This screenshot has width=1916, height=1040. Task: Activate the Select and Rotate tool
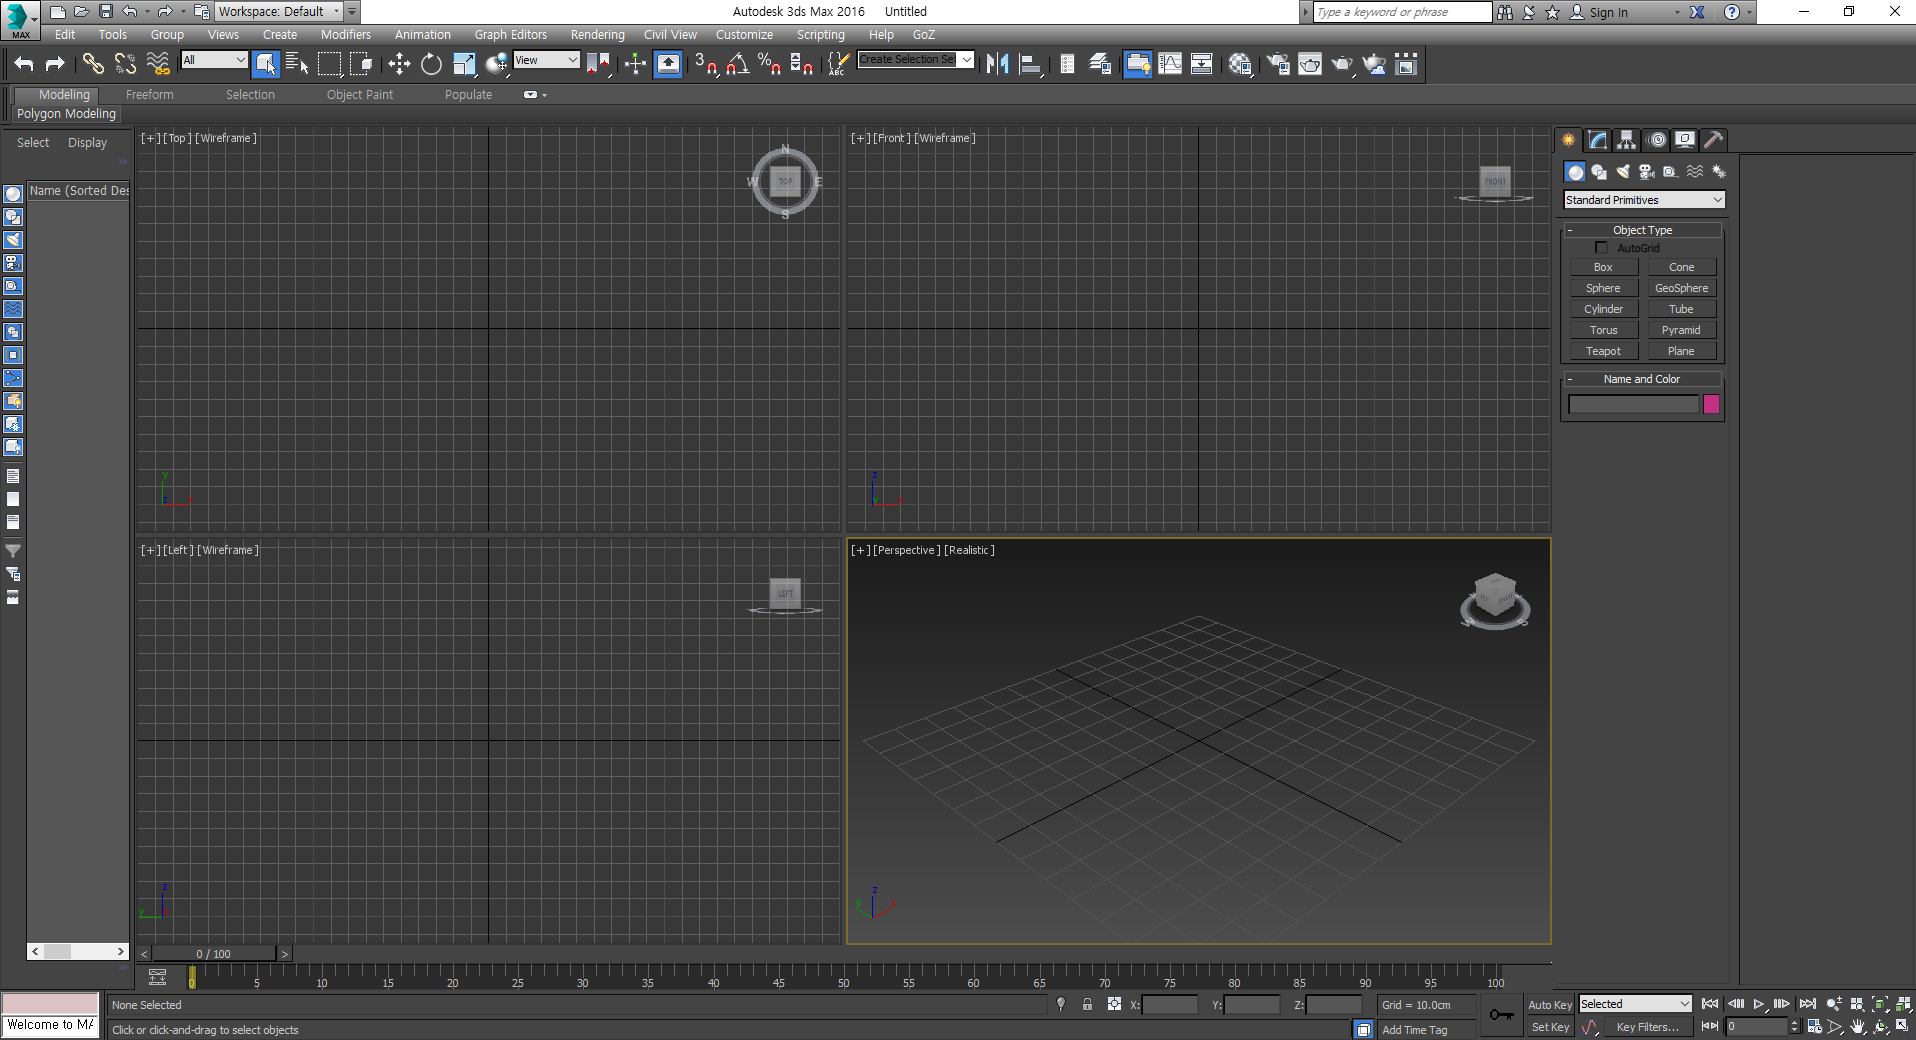click(431, 65)
